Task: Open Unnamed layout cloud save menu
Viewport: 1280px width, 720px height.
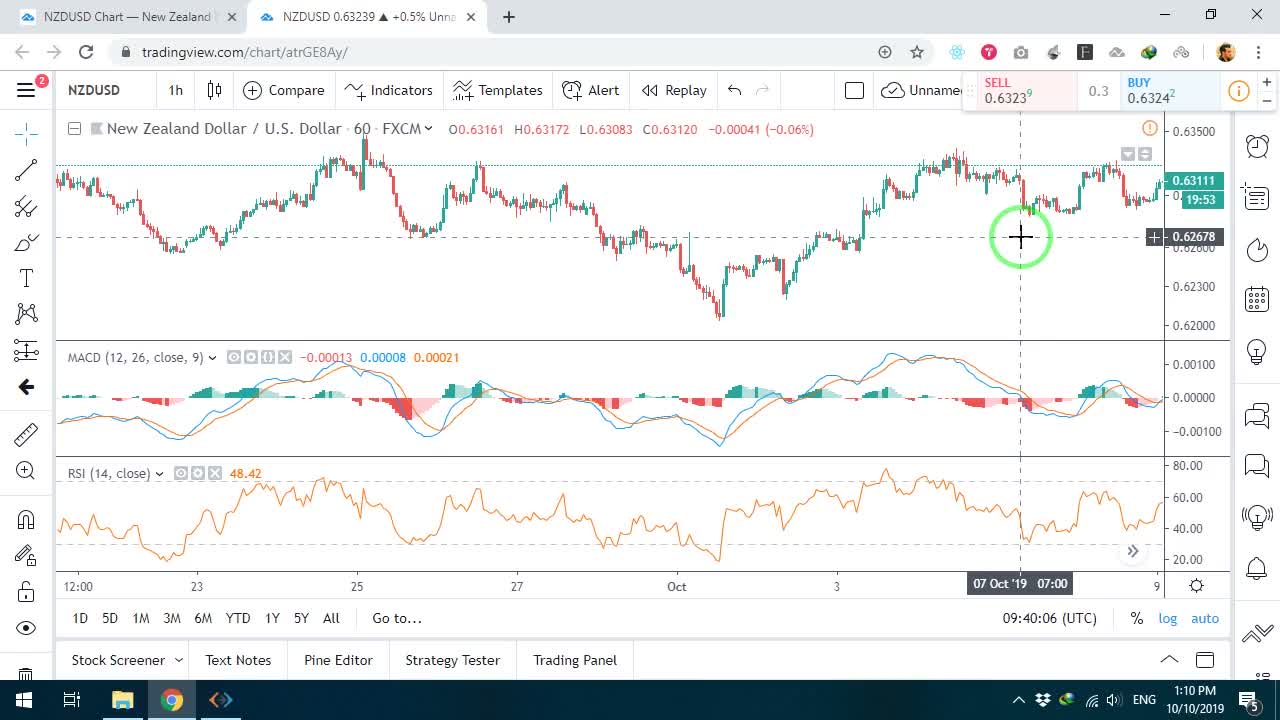Action: [x=920, y=90]
